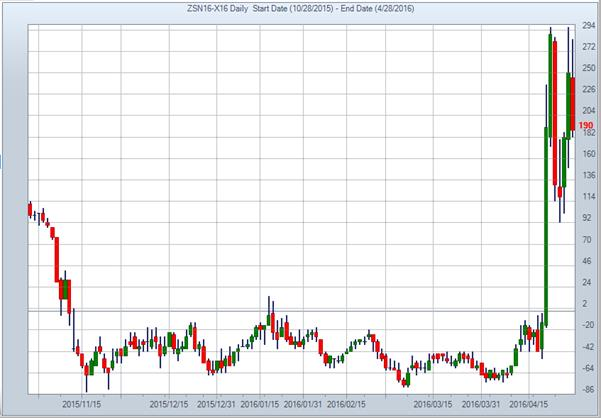Select the 2016/02/15 date marker
601x418 pixels.
[x=345, y=404]
